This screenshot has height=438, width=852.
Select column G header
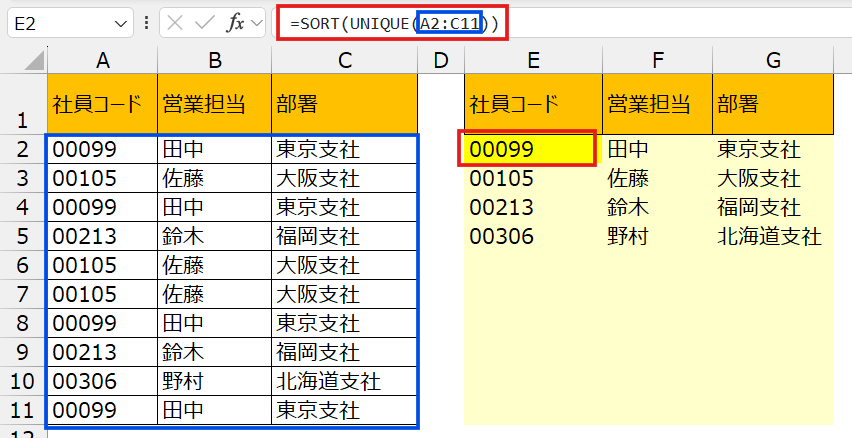click(773, 61)
